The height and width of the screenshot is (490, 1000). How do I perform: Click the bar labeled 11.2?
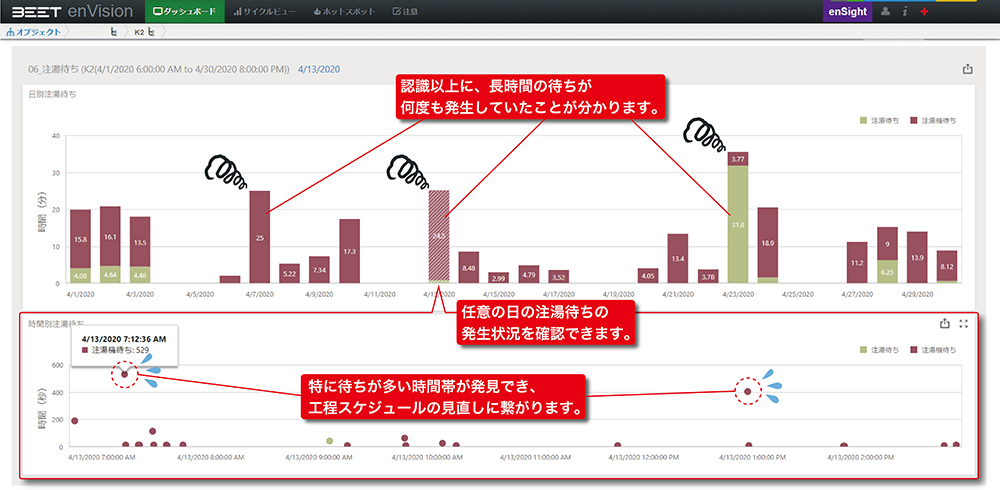[857, 263]
